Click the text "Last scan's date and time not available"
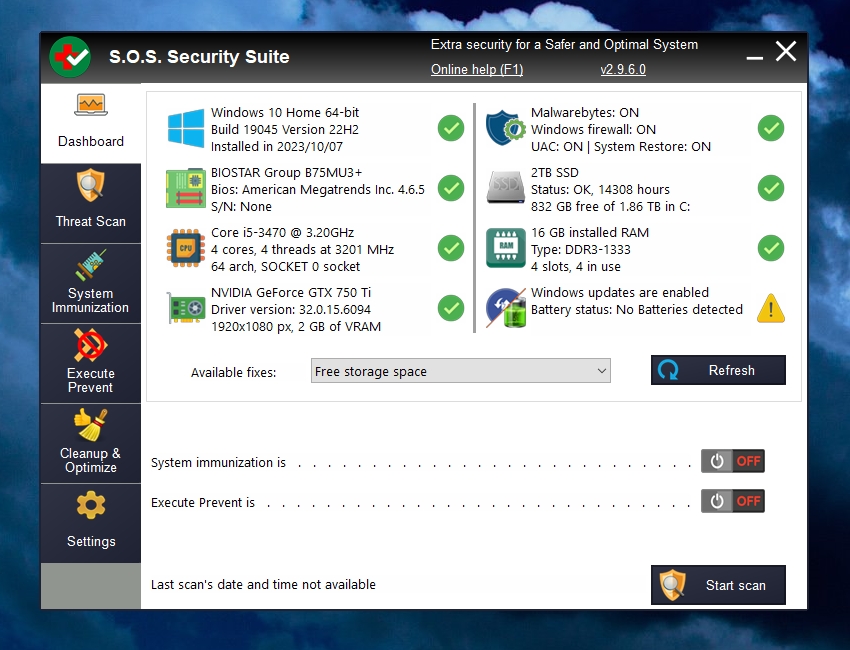This screenshot has height=650, width=850. pos(263,584)
